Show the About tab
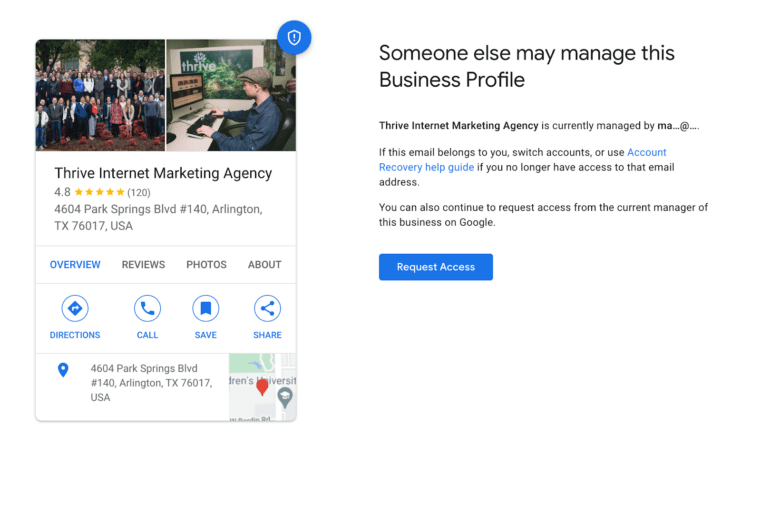This screenshot has width=761, height=517. pos(265,265)
